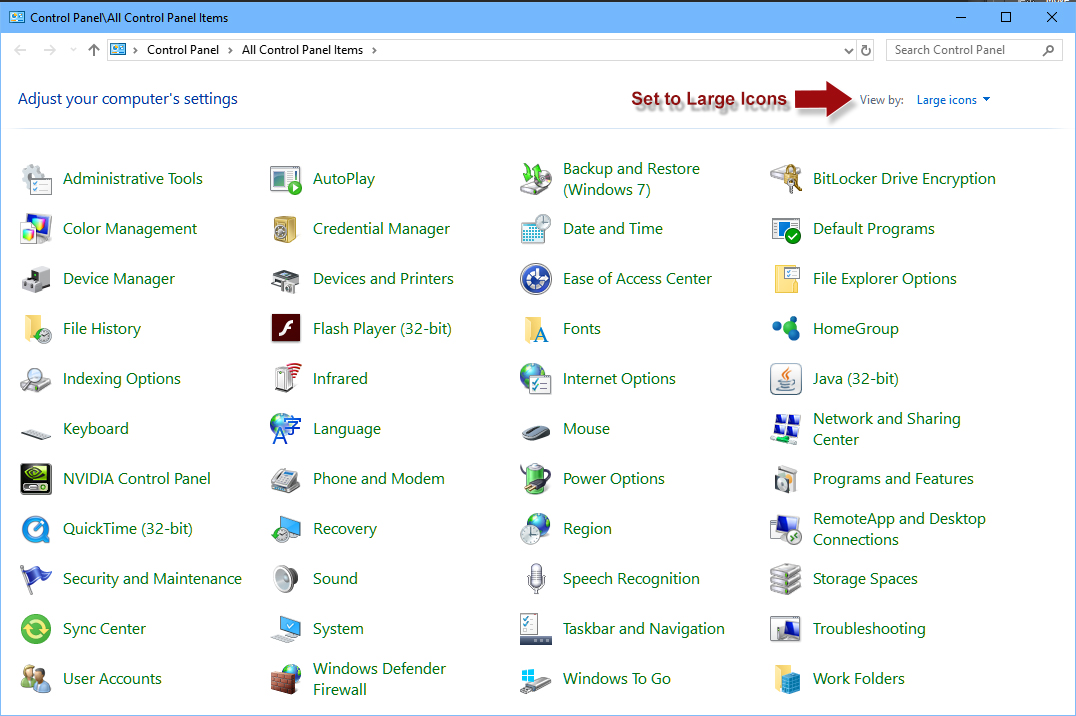Image resolution: width=1076 pixels, height=716 pixels.
Task: Open the Troubleshooting link
Action: [x=869, y=630]
